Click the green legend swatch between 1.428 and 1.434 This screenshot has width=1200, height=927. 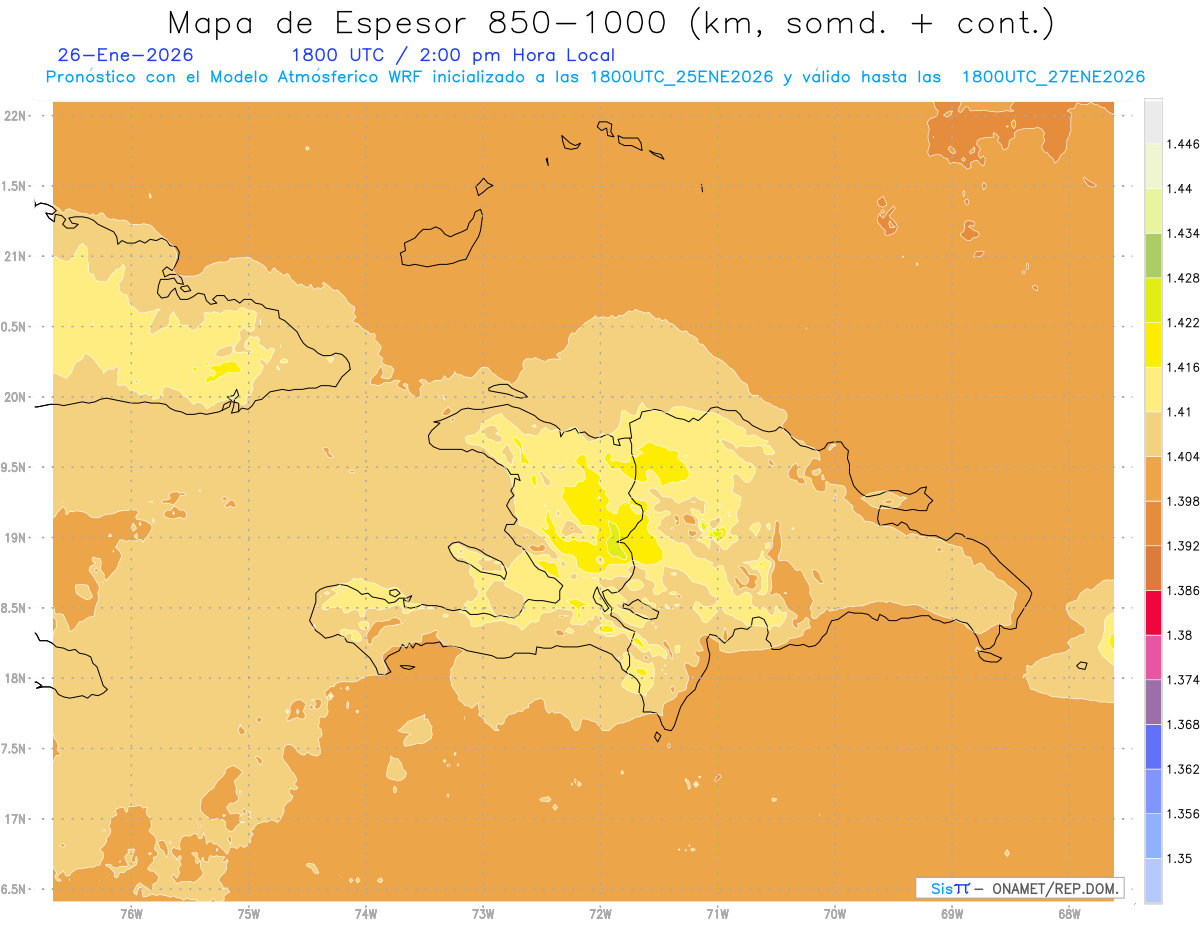[x=1153, y=255]
